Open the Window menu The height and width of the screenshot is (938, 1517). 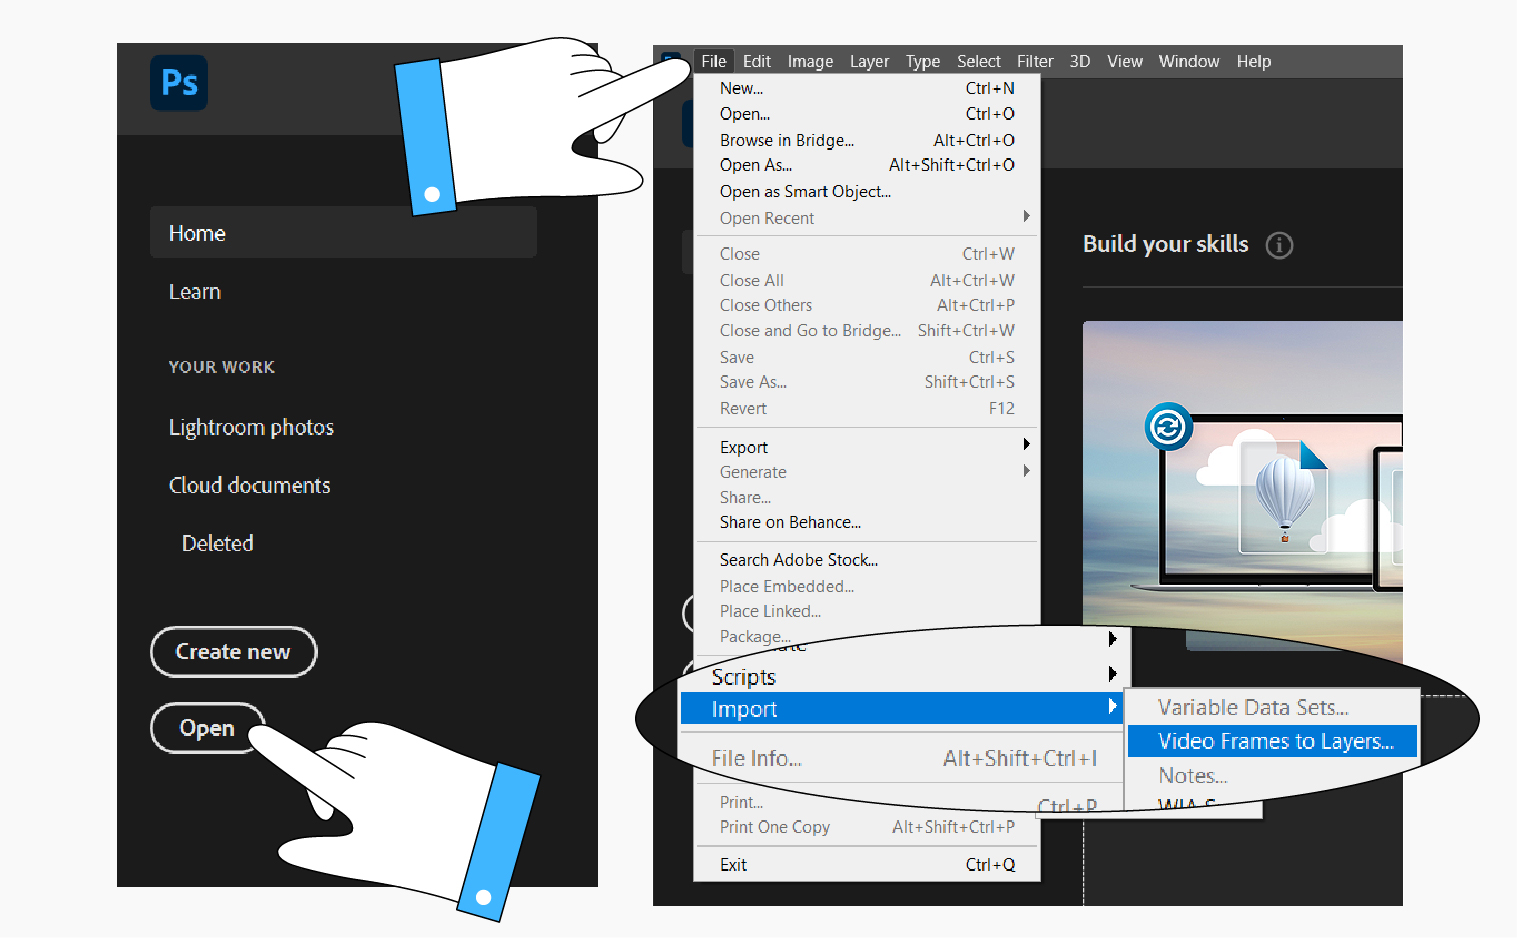[1189, 61]
